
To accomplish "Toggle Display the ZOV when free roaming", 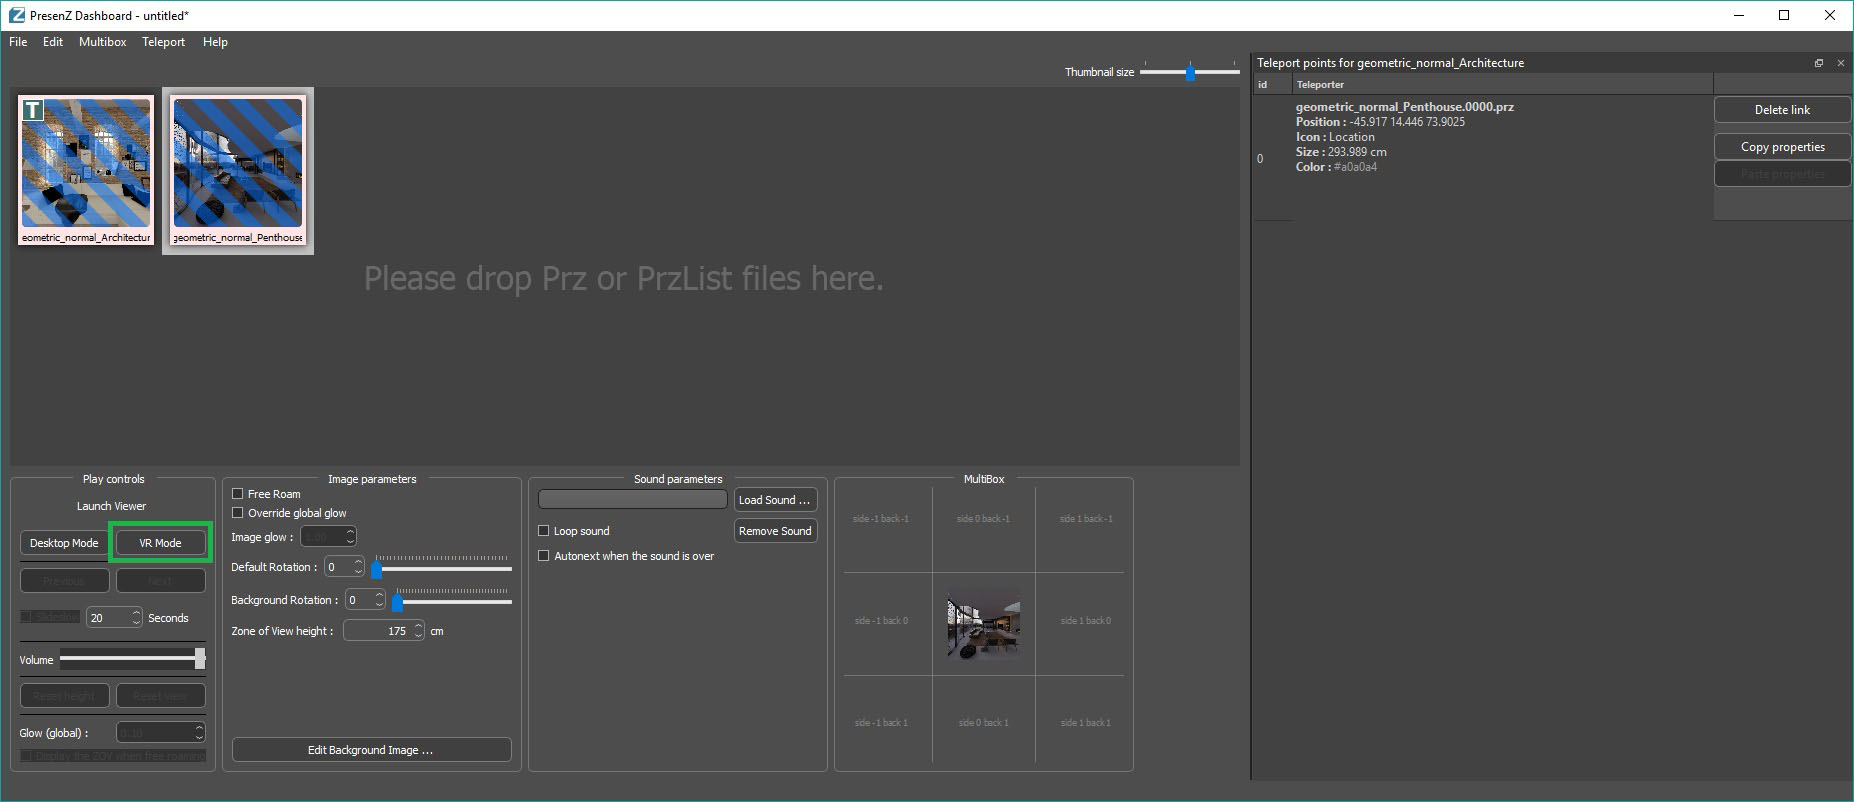I will pos(26,756).
